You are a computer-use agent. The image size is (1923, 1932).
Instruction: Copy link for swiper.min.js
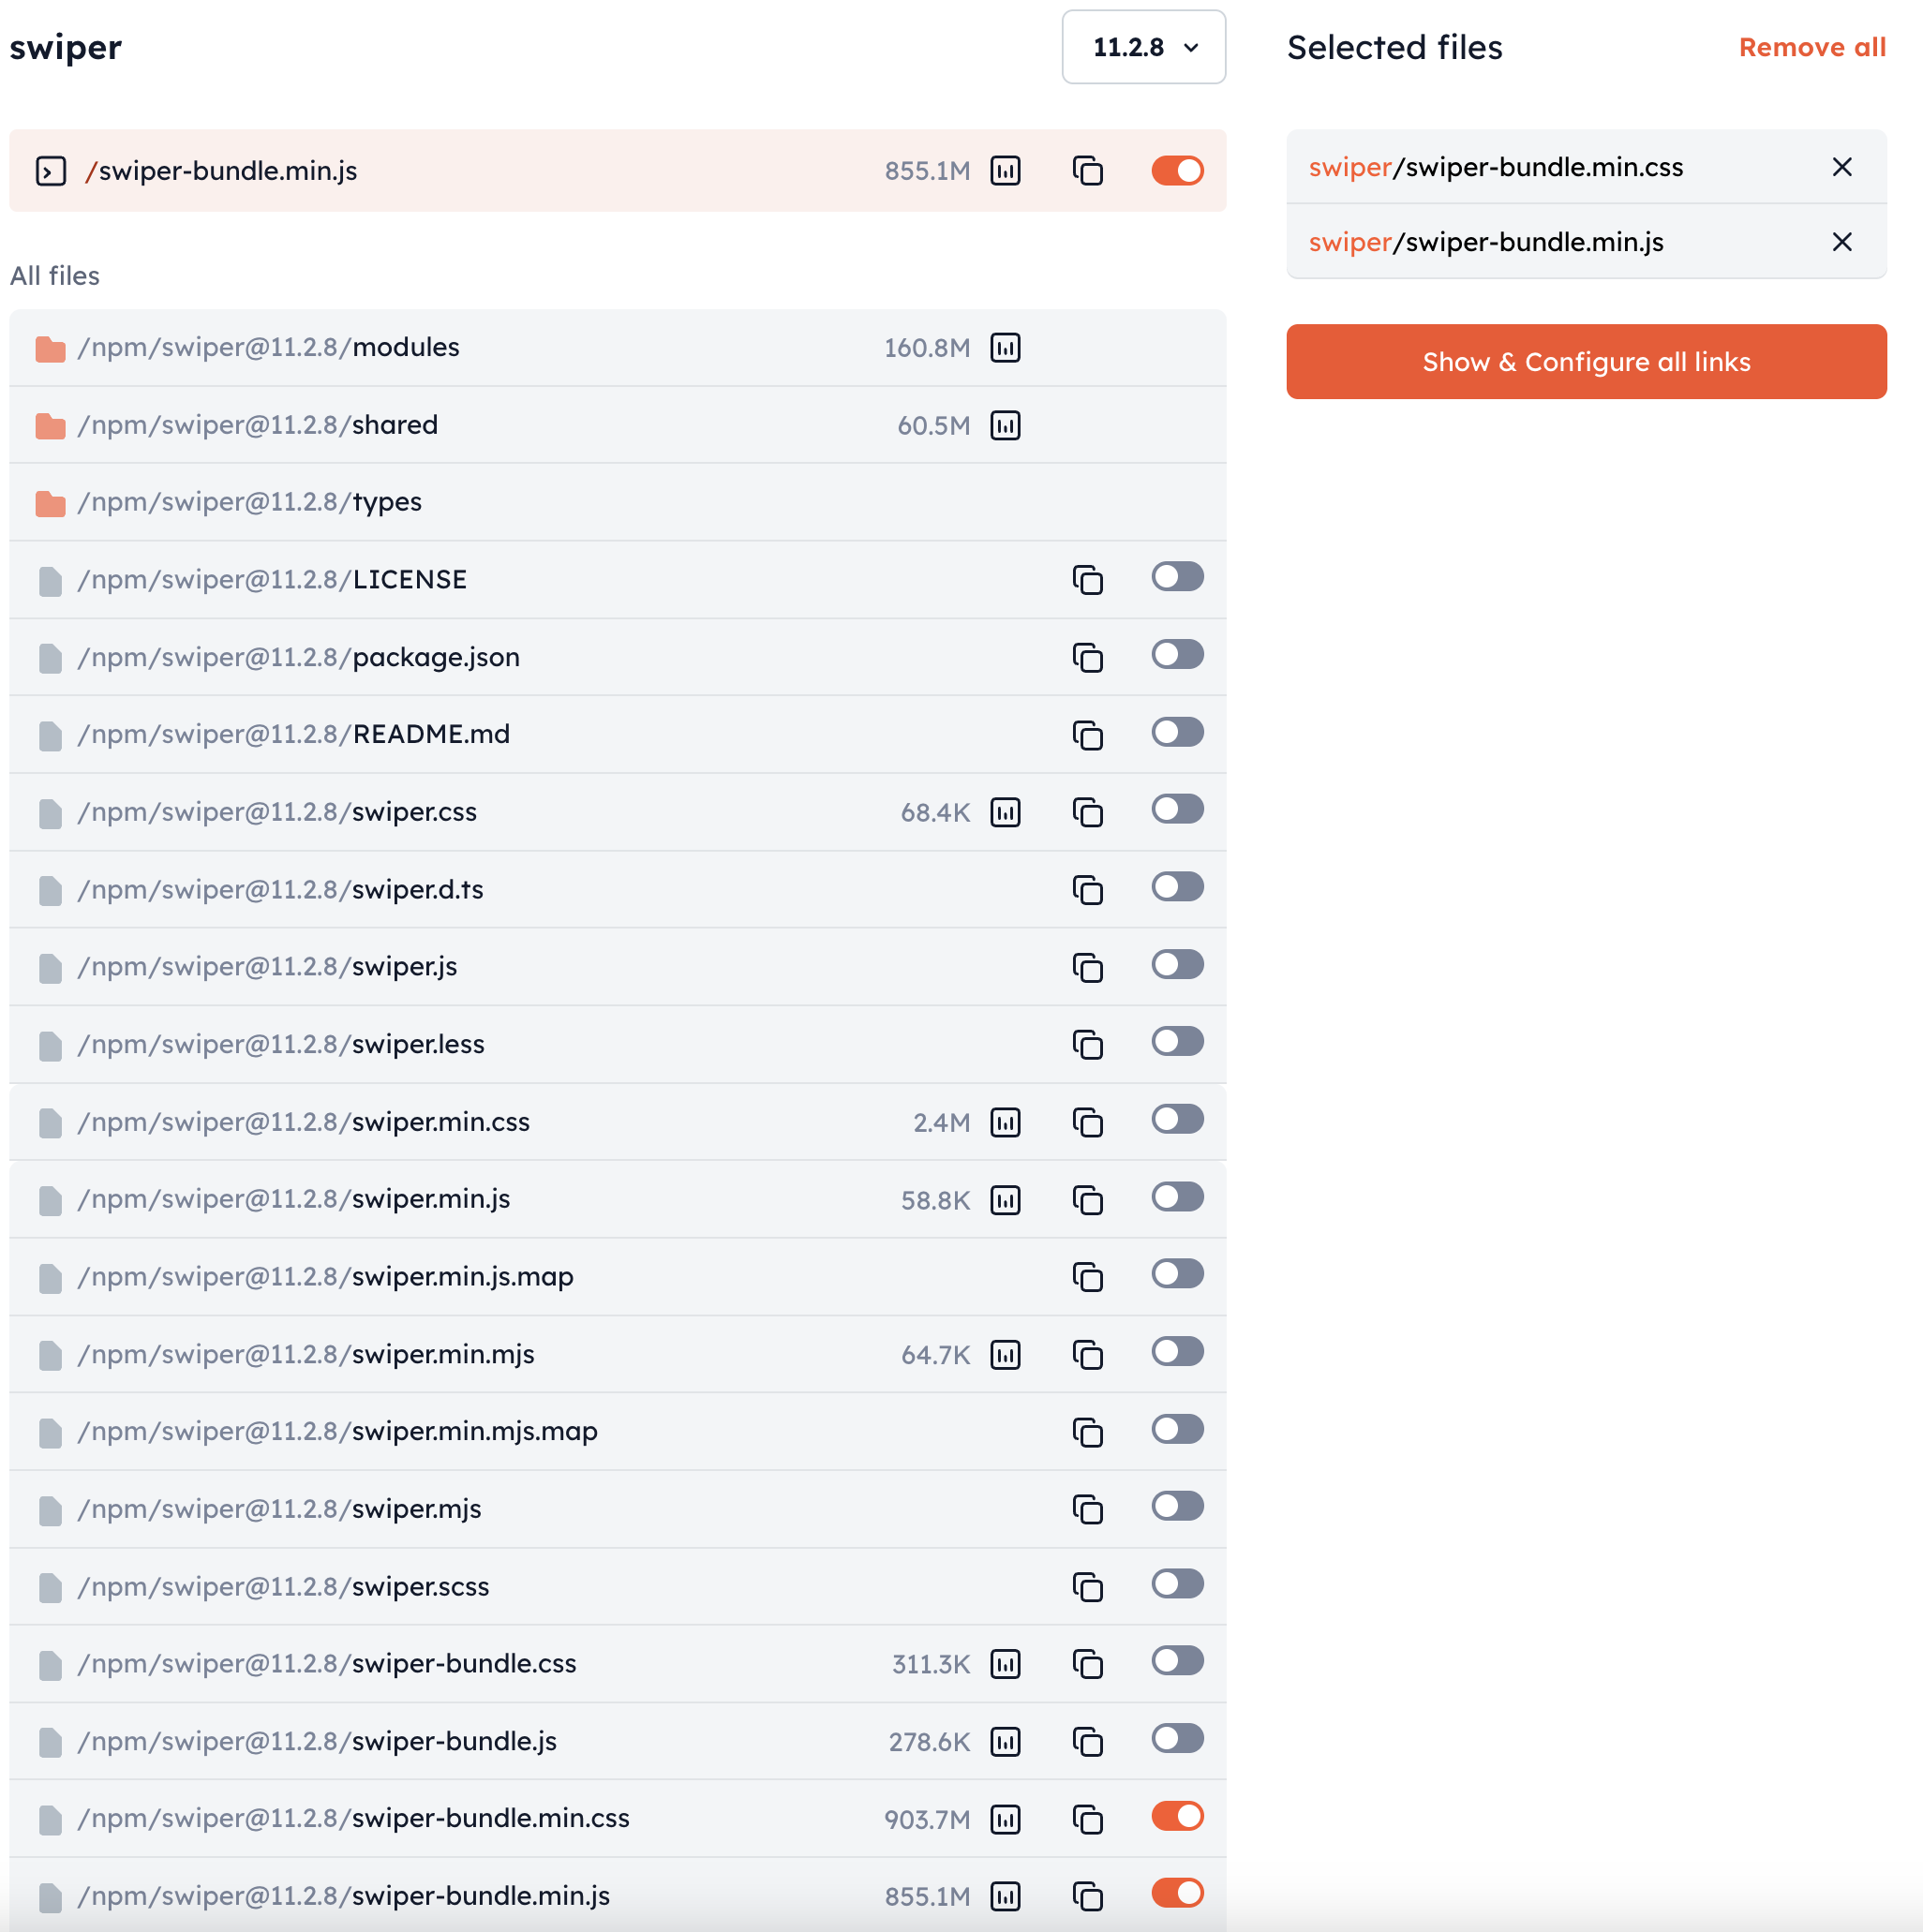tap(1087, 1199)
